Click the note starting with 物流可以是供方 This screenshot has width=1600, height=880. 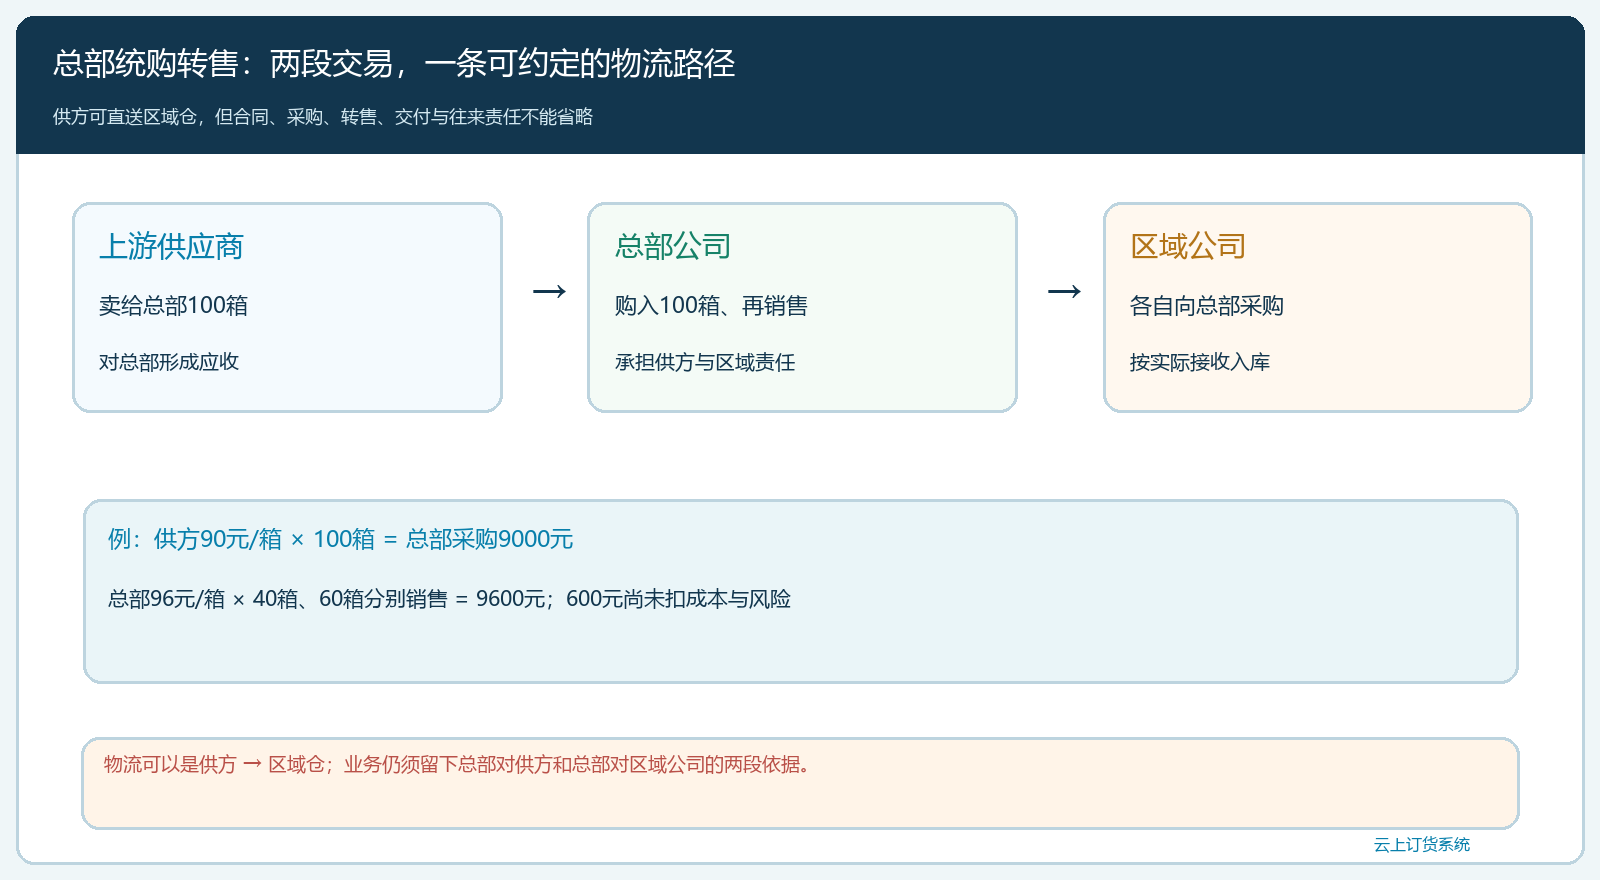(457, 765)
